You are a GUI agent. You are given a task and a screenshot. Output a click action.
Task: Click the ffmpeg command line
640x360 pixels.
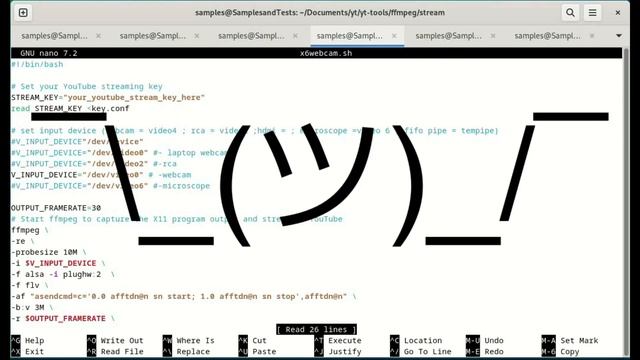click(29, 230)
